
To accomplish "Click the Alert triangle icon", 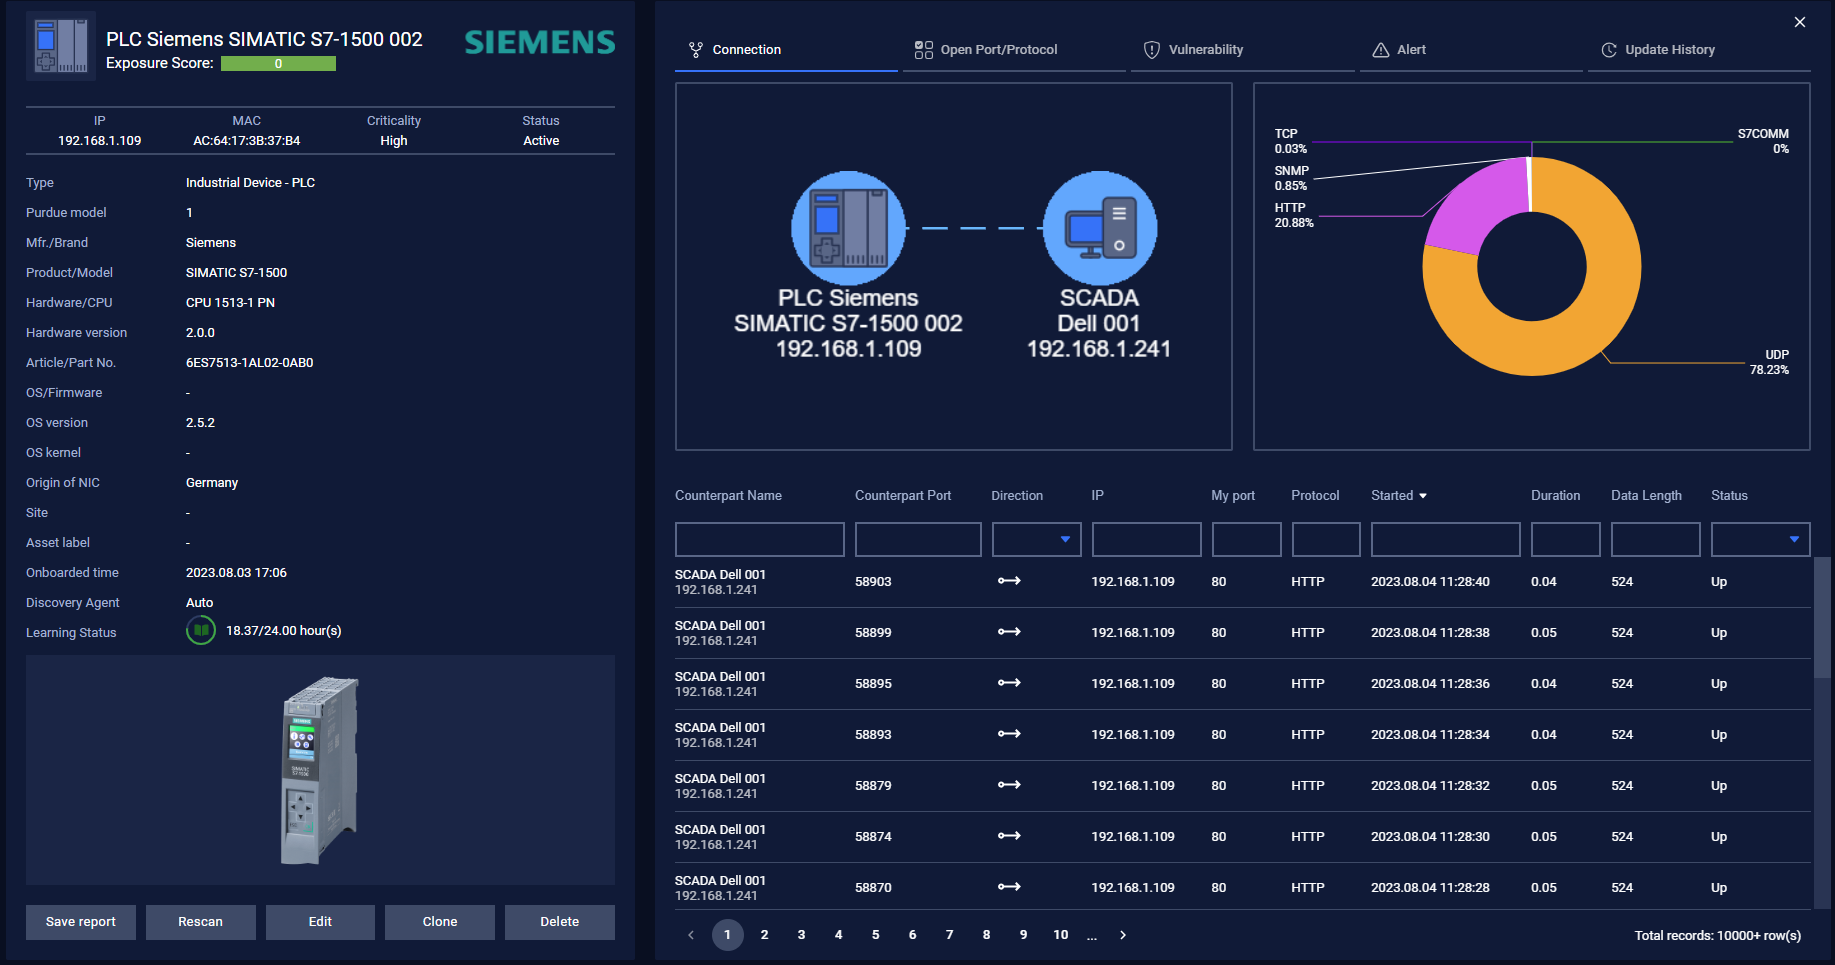I will (x=1381, y=50).
